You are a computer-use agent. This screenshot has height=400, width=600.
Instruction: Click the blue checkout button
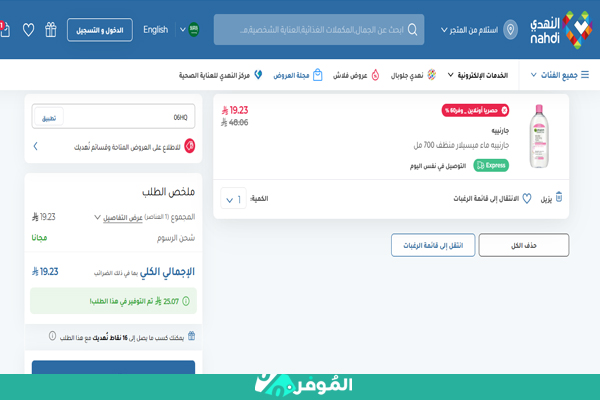click(x=113, y=367)
